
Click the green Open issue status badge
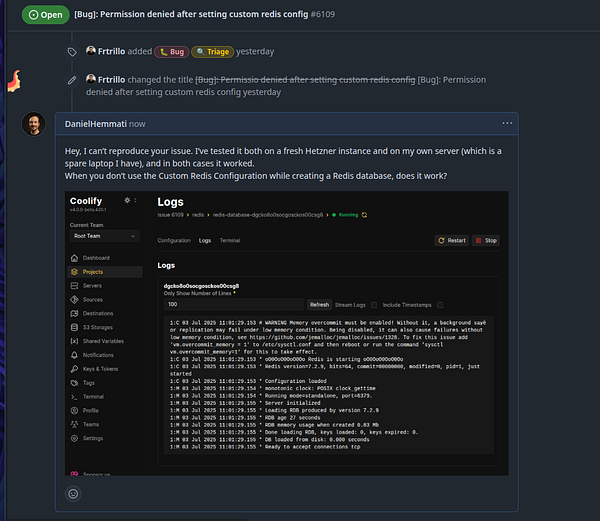(x=46, y=15)
